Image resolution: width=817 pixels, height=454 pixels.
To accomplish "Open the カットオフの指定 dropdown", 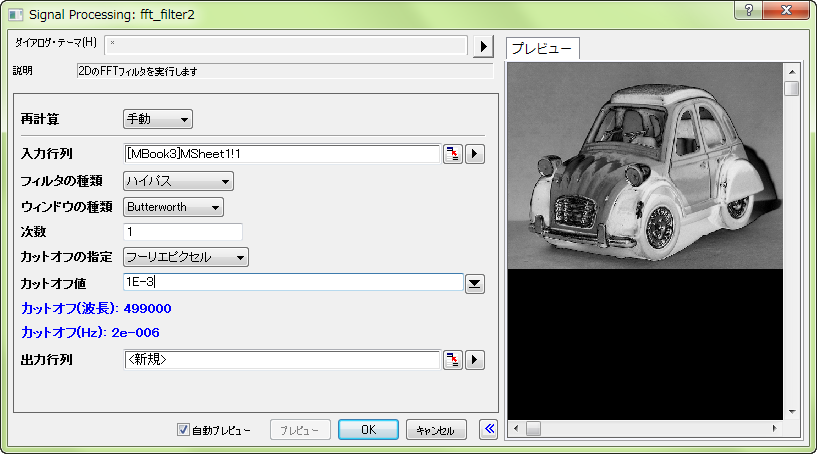I will pos(186,257).
